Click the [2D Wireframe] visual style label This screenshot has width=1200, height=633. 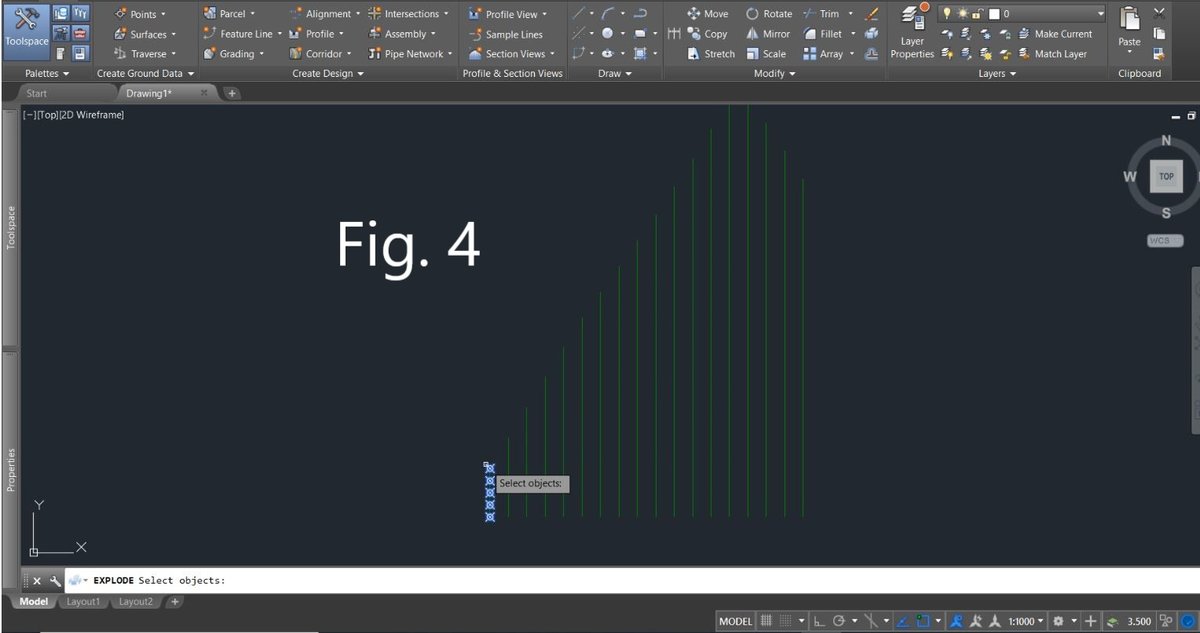pyautogui.click(x=91, y=115)
